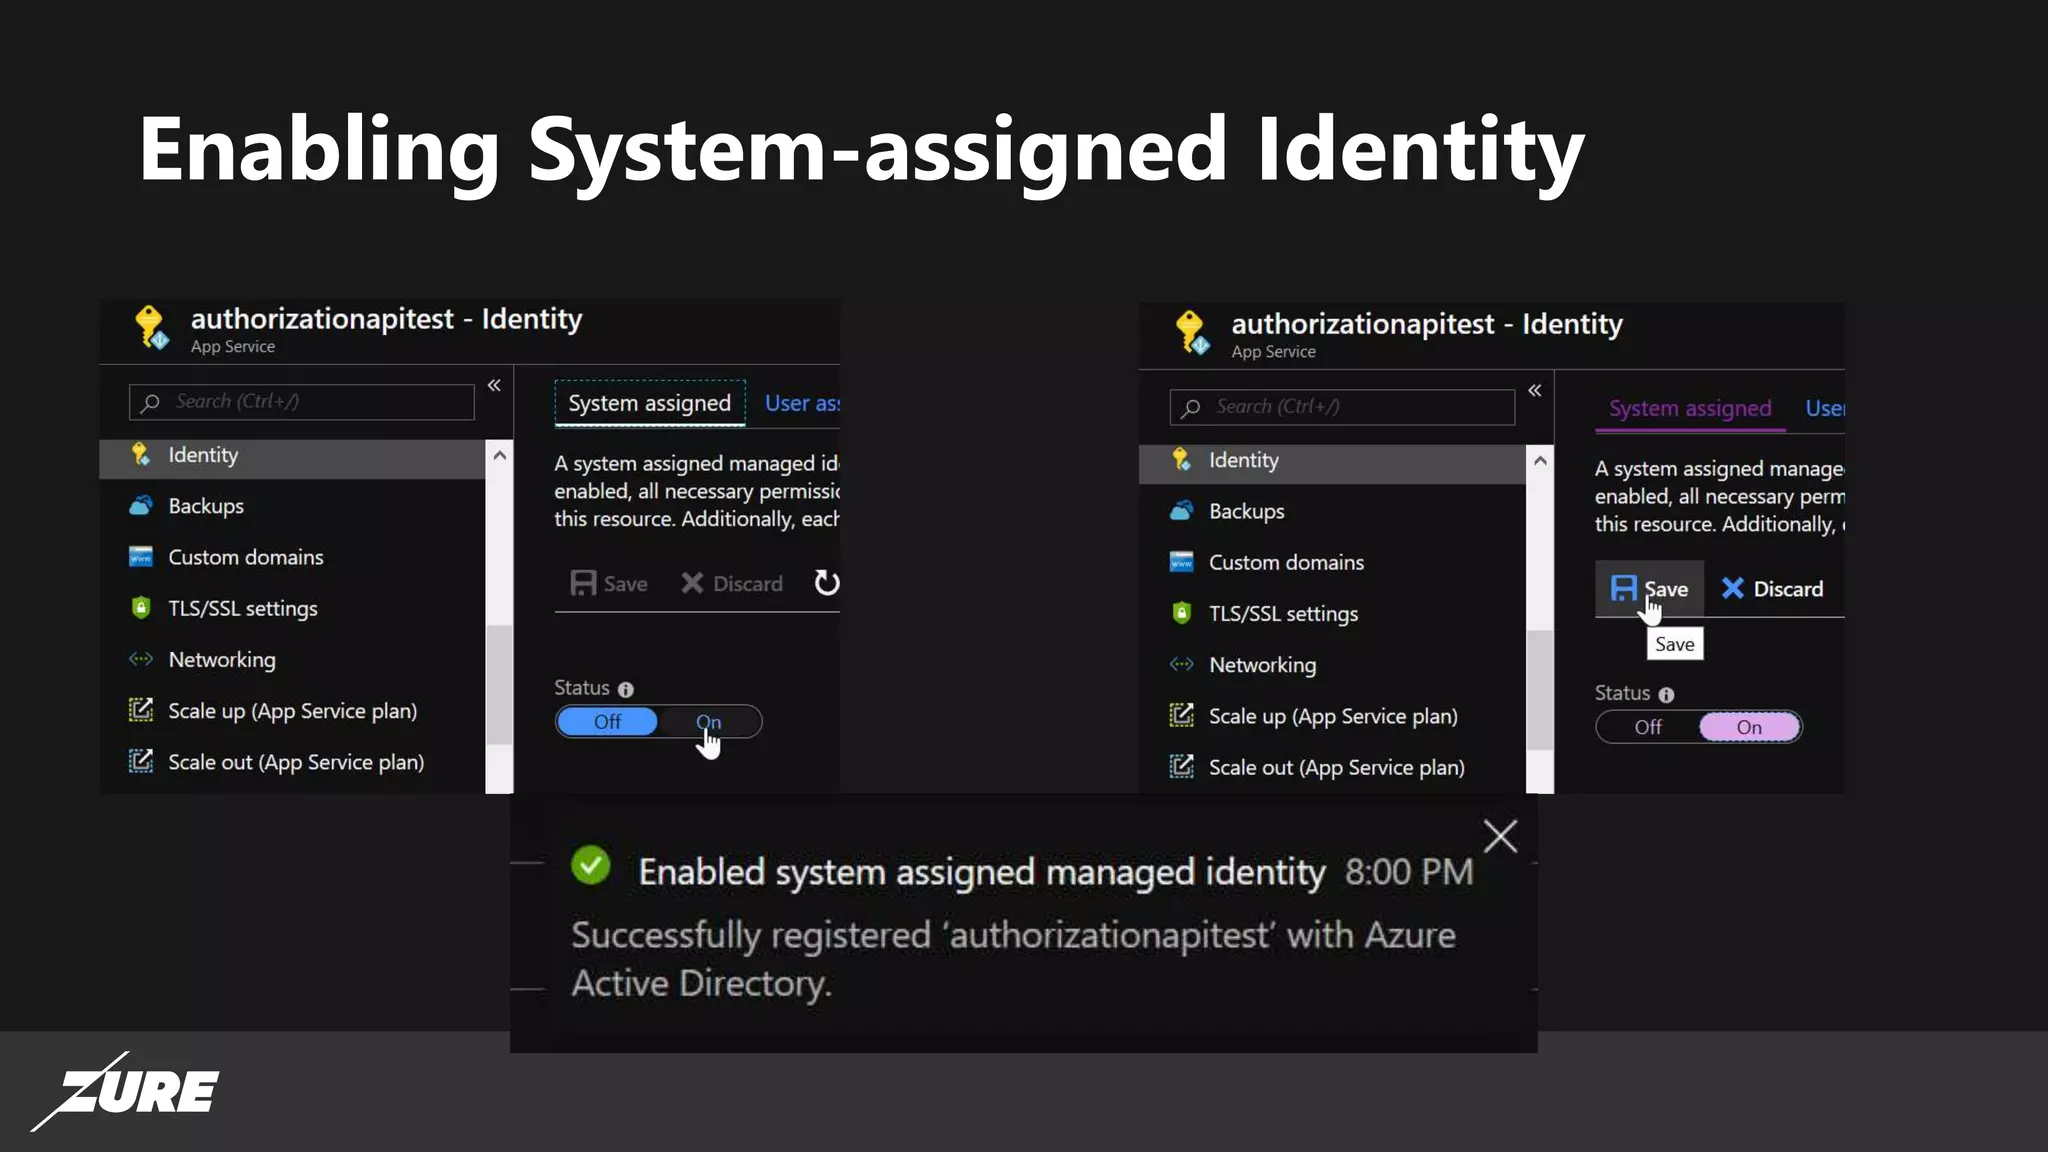
Task: Open TLS/SSL settings in right panel
Action: [1332, 613]
